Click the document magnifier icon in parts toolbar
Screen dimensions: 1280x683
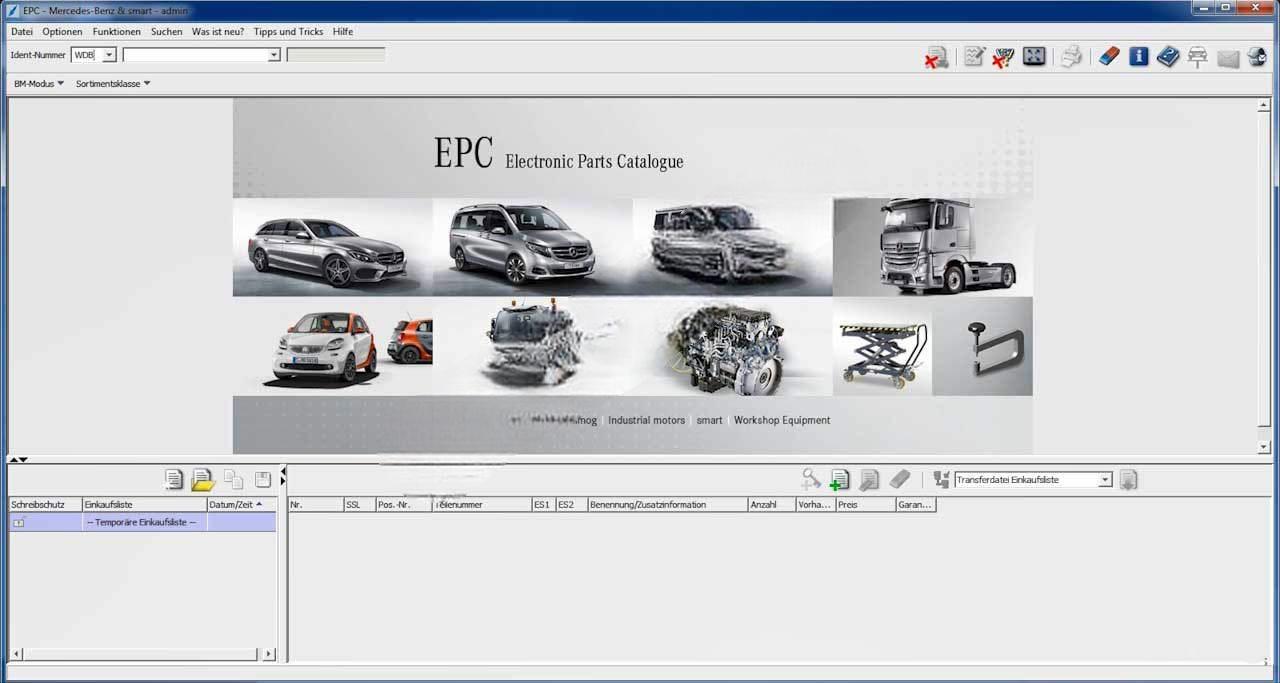pyautogui.click(x=869, y=480)
